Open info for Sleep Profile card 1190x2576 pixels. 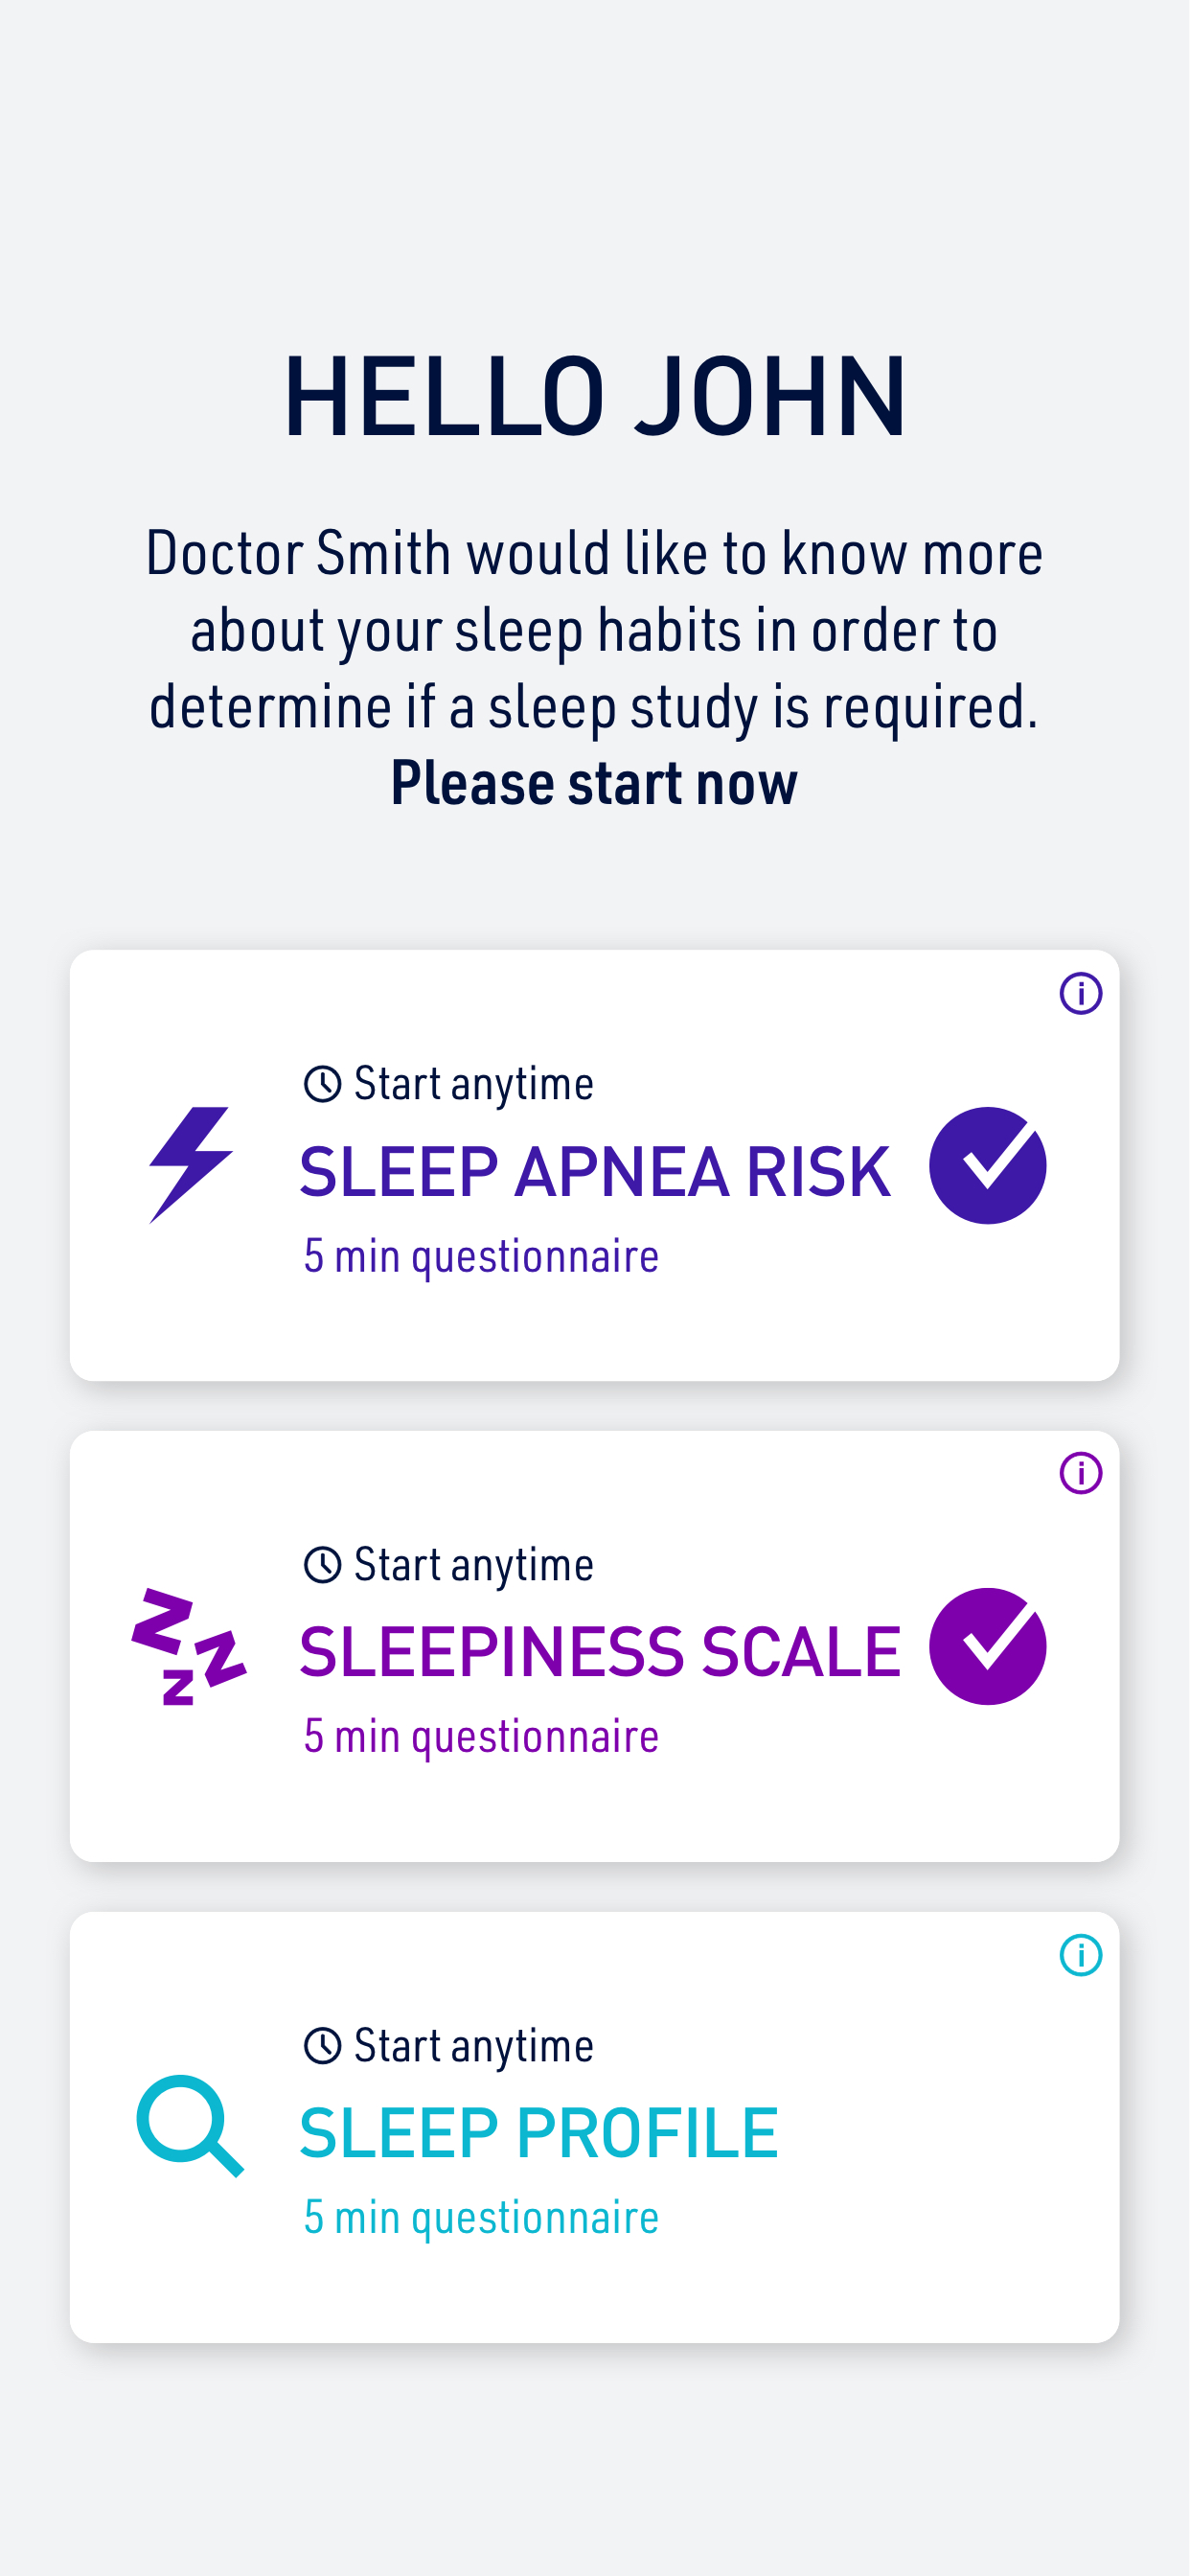[x=1080, y=1954]
